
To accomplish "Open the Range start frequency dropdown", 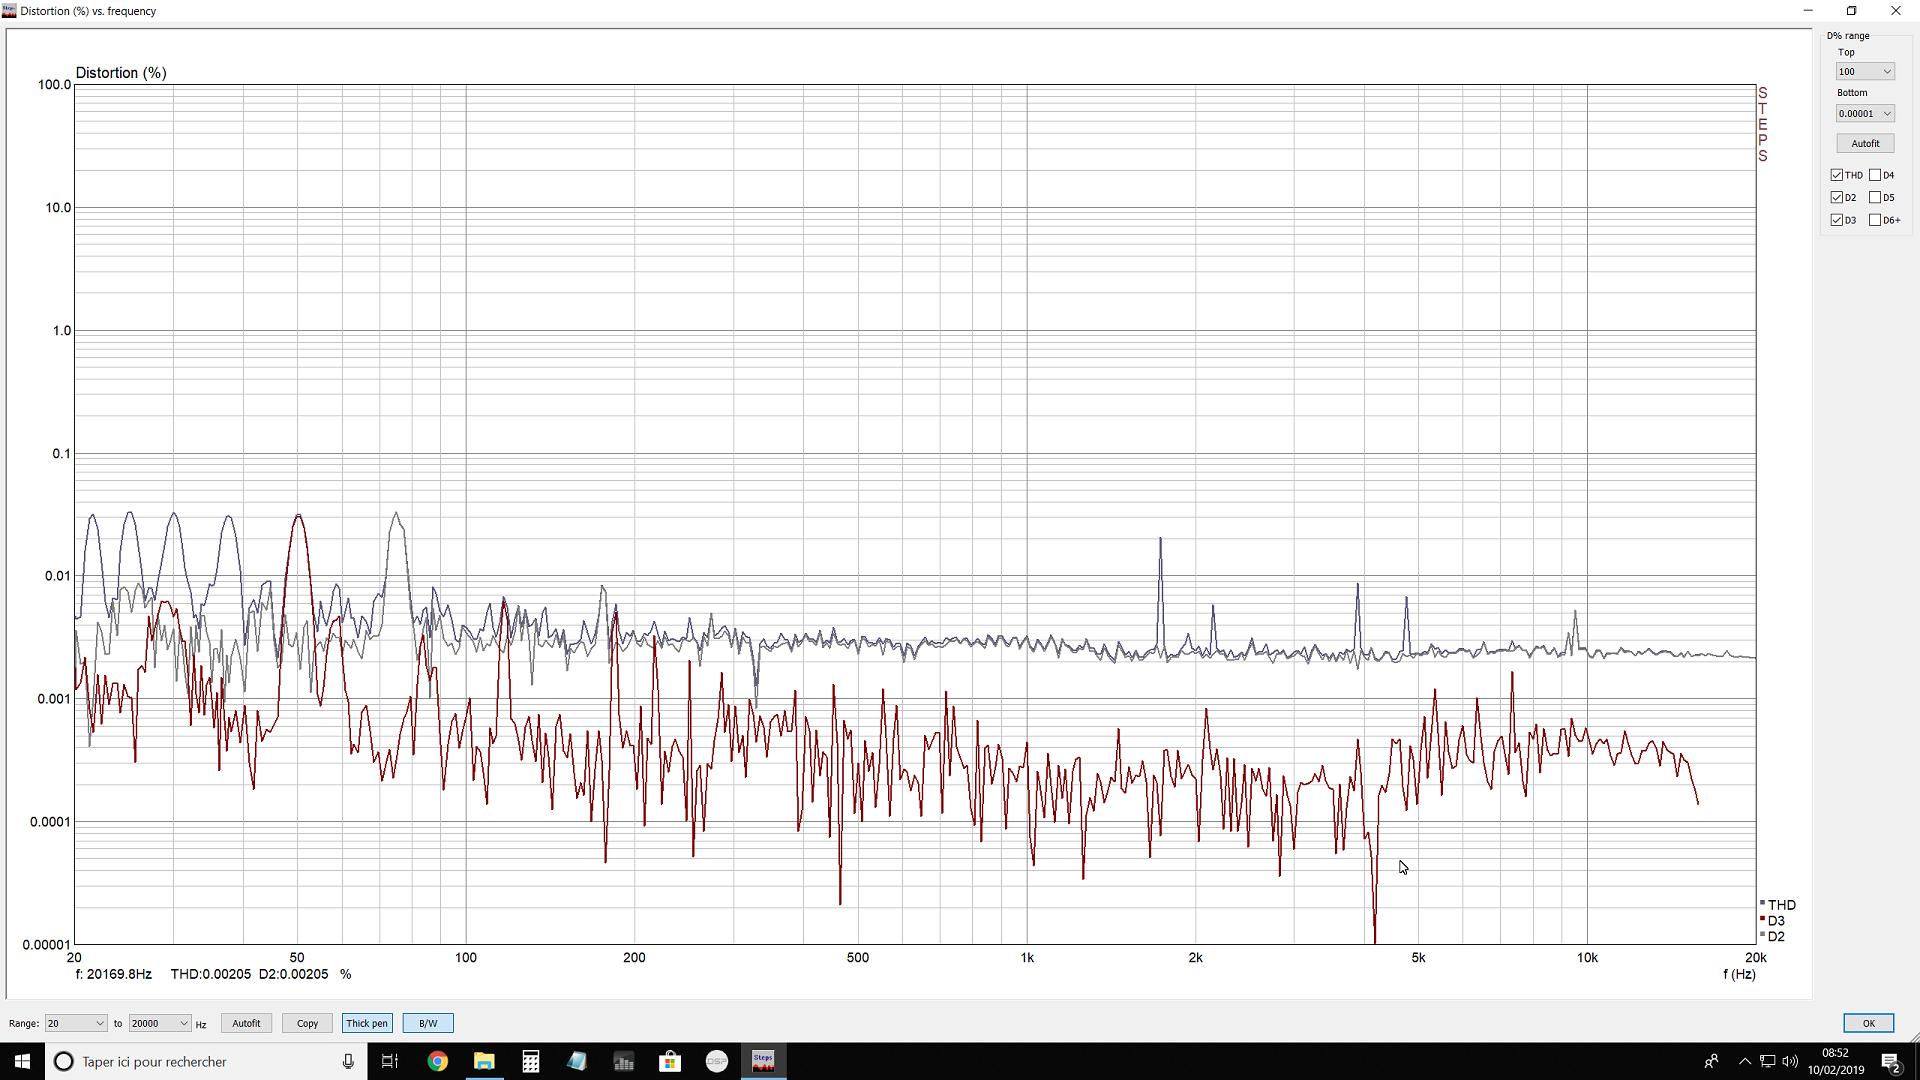I will tap(76, 1023).
